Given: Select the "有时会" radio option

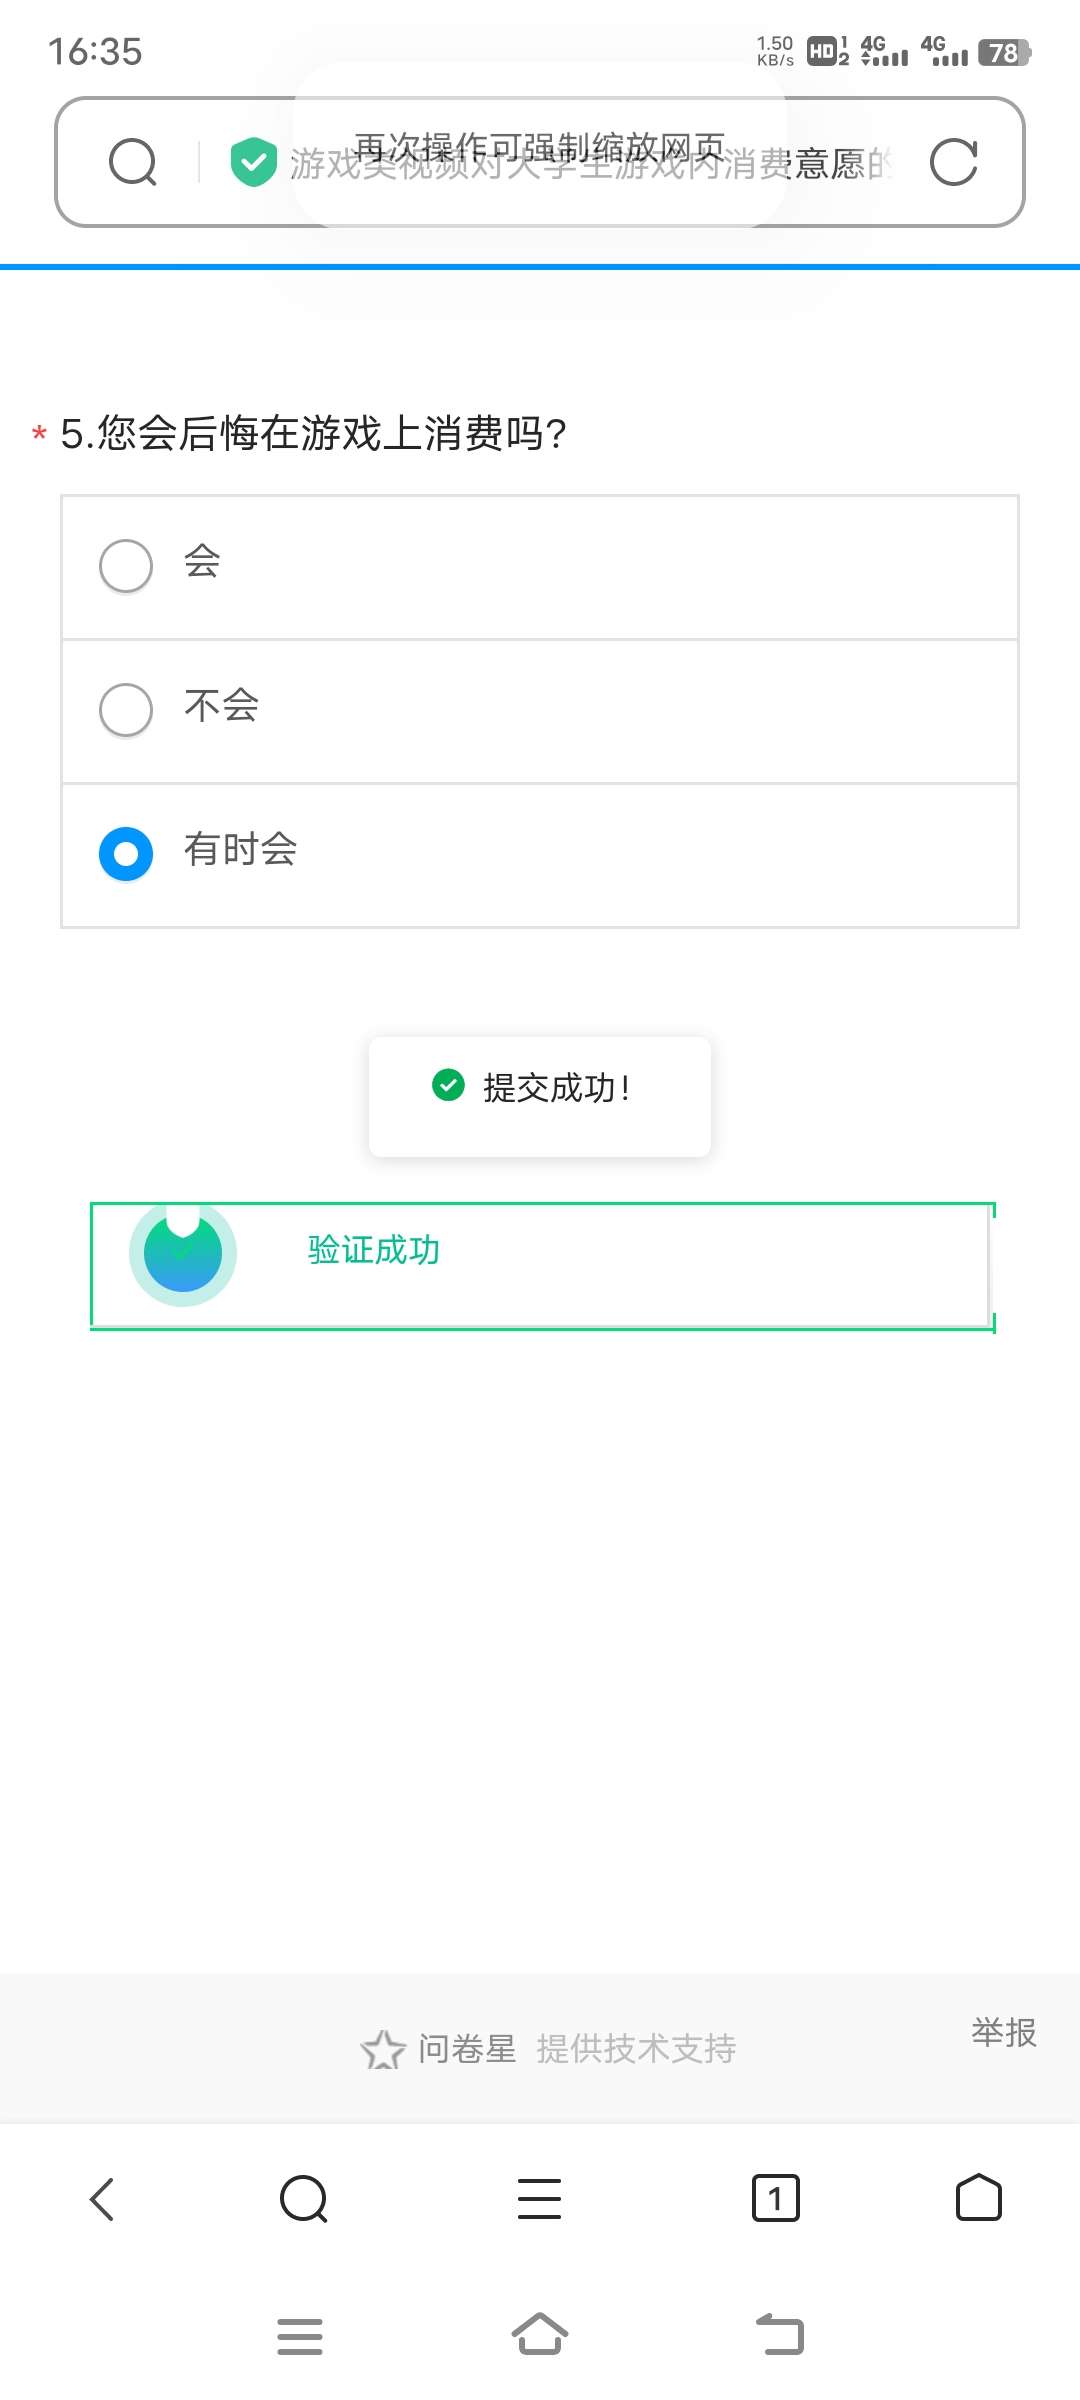Looking at the screenshot, I should [126, 854].
